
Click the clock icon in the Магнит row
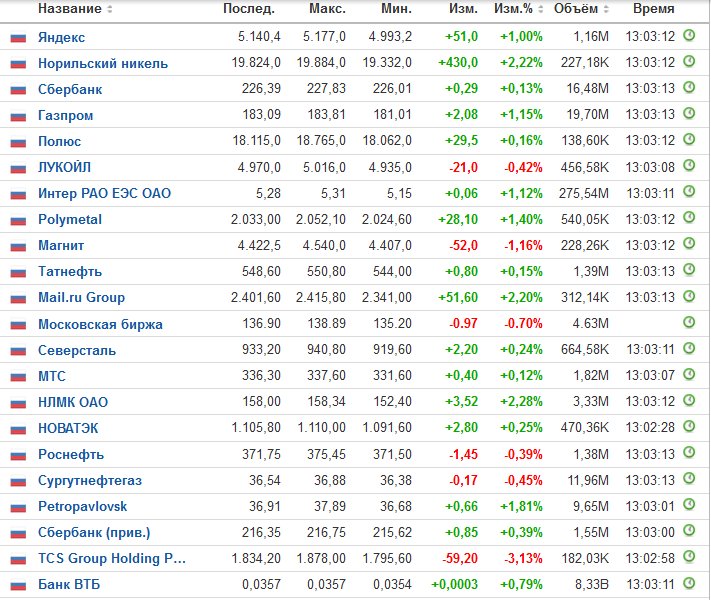coord(689,244)
